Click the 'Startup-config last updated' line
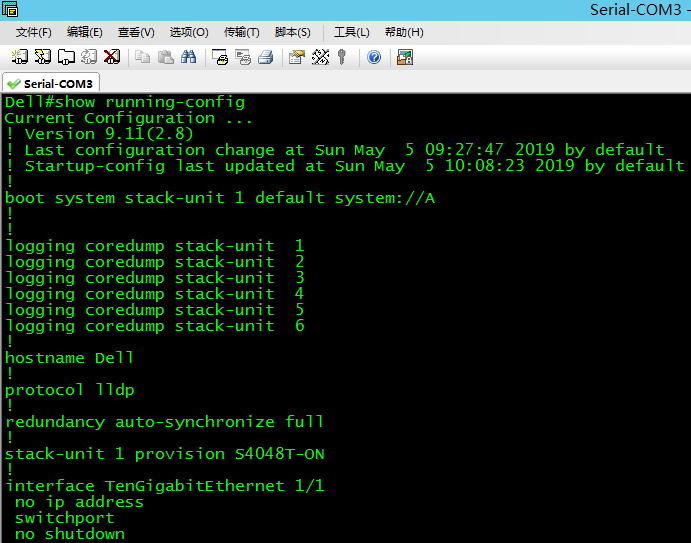This screenshot has width=691, height=543. [346, 166]
